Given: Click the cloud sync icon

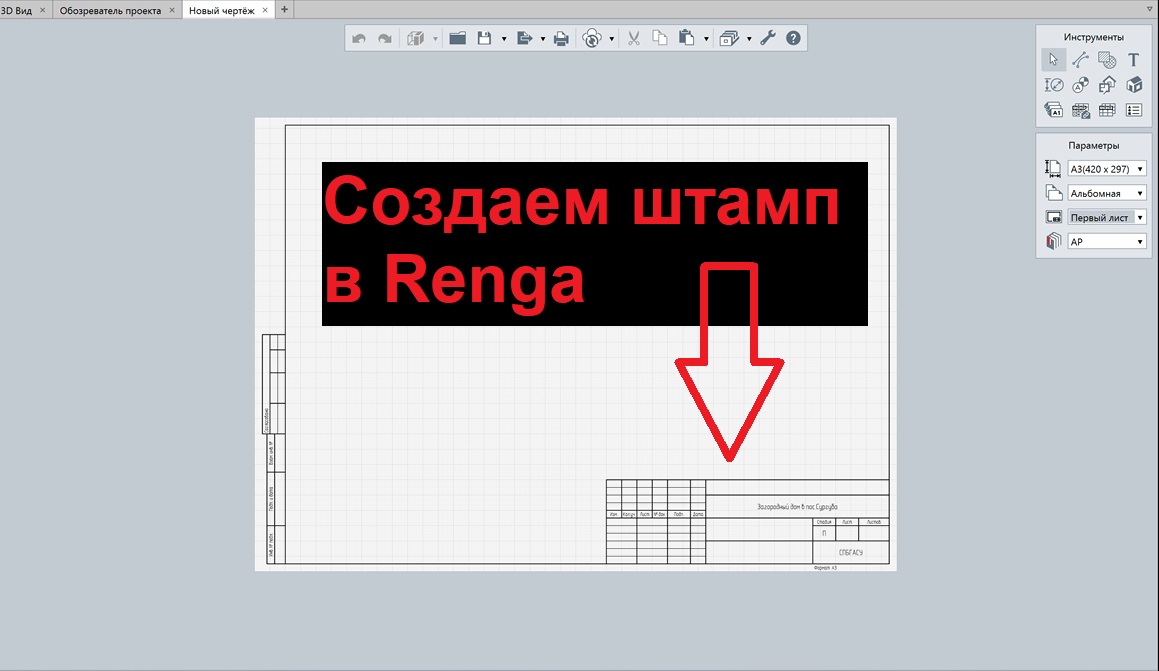Looking at the screenshot, I should coord(592,38).
